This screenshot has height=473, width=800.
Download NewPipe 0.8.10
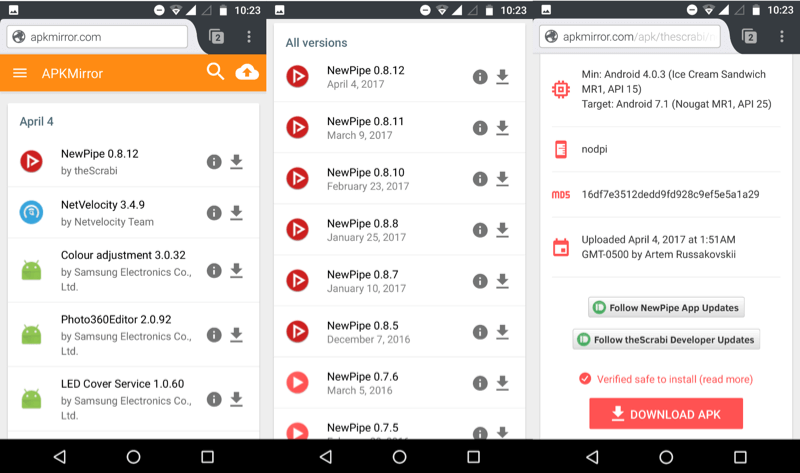pyautogui.click(x=503, y=179)
